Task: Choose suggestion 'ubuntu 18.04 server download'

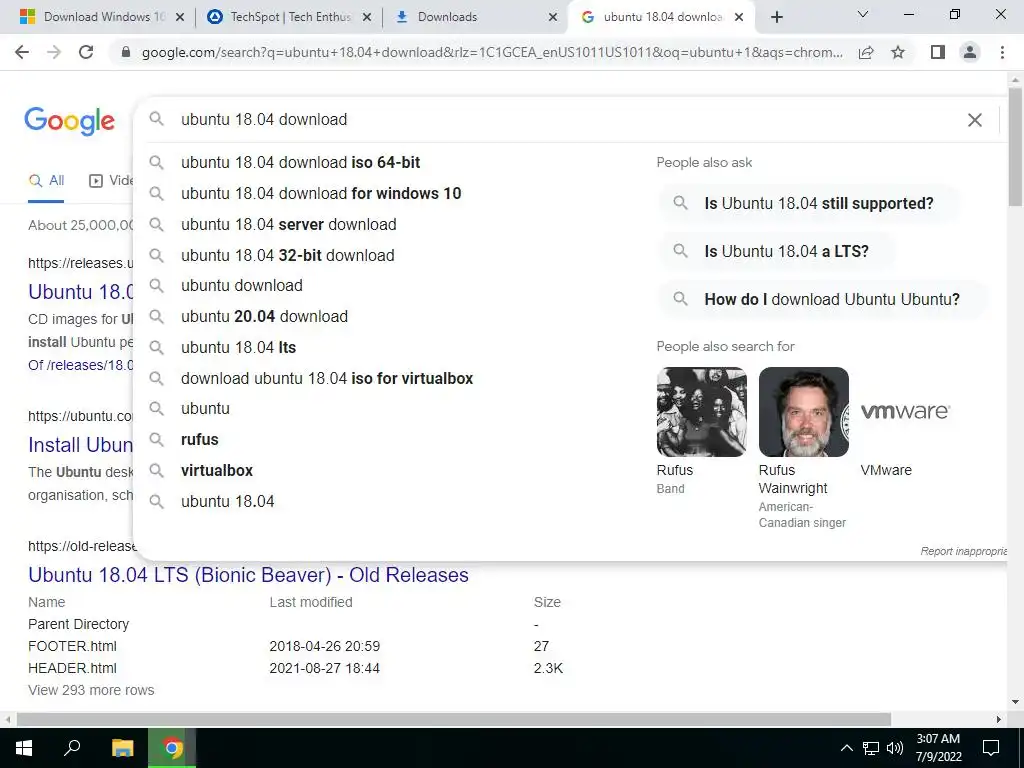Action: [289, 224]
